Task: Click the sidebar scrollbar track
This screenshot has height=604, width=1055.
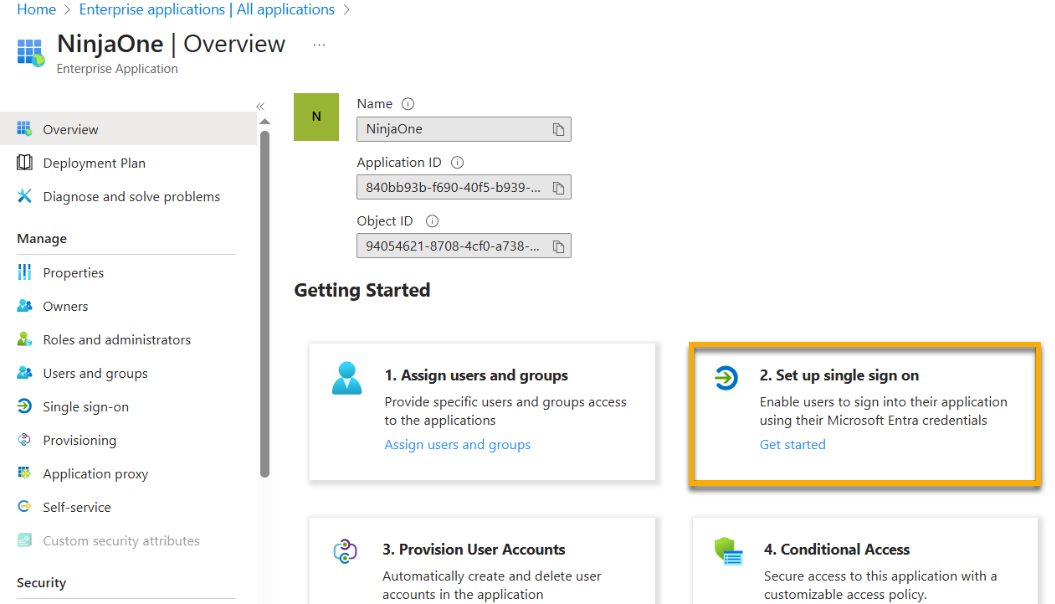Action: point(264,300)
